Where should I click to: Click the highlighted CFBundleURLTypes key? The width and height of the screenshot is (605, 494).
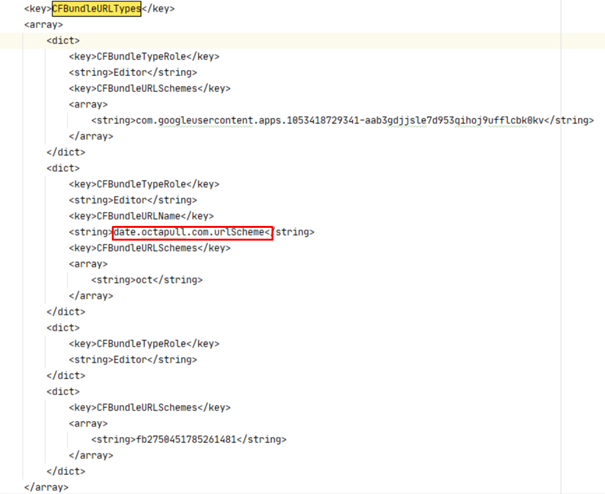click(x=97, y=9)
